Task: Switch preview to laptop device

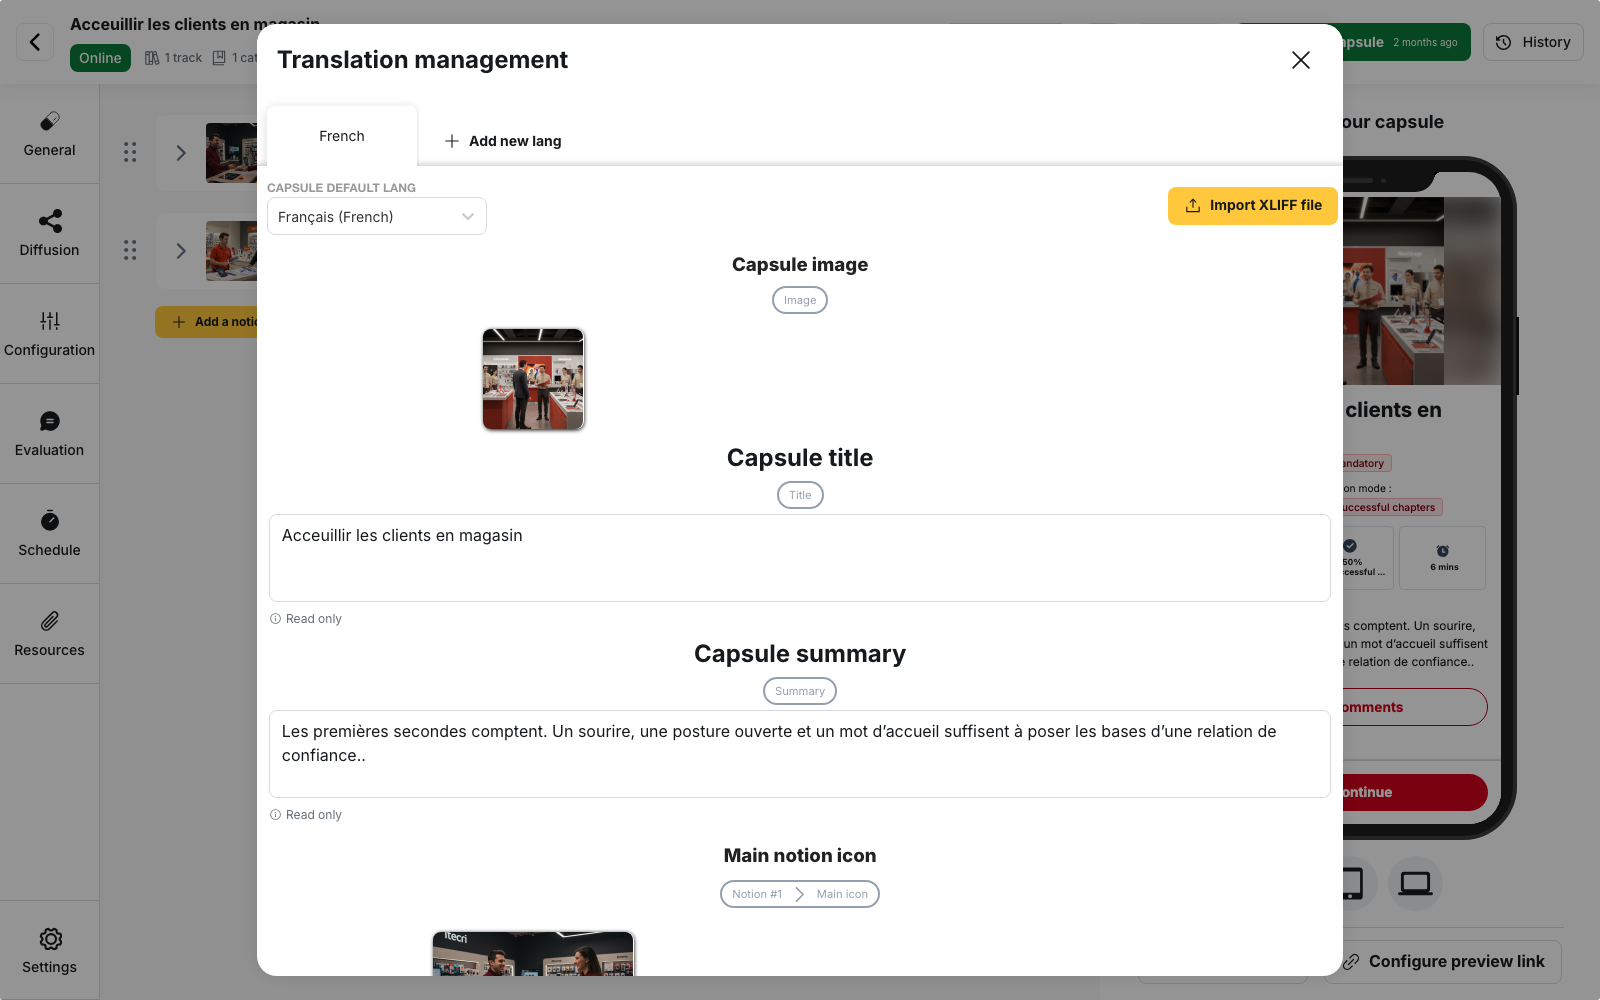Action: tap(1415, 883)
